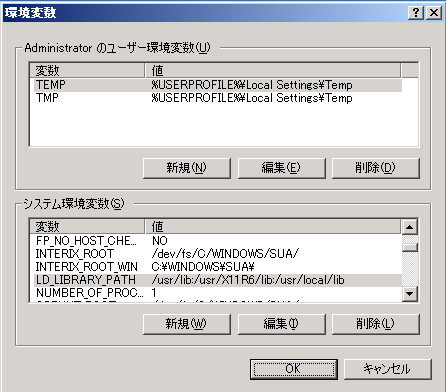The height and width of the screenshot is (392, 446).
Task: Click TEMP value %USERPROFILE% Local Settings Temp
Action: [x=252, y=85]
